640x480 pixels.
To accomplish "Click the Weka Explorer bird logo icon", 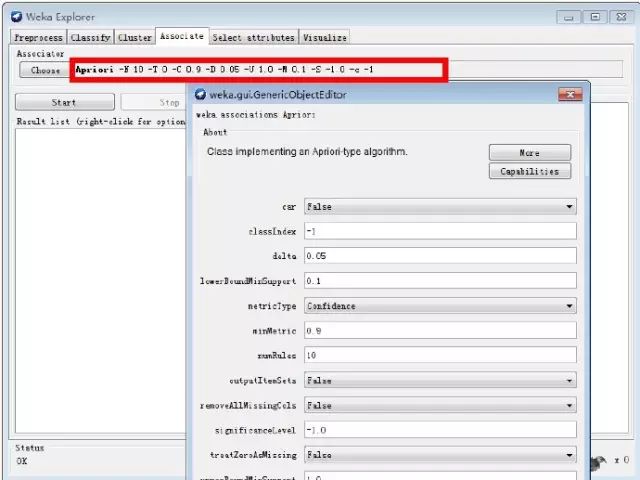I will click(16, 17).
